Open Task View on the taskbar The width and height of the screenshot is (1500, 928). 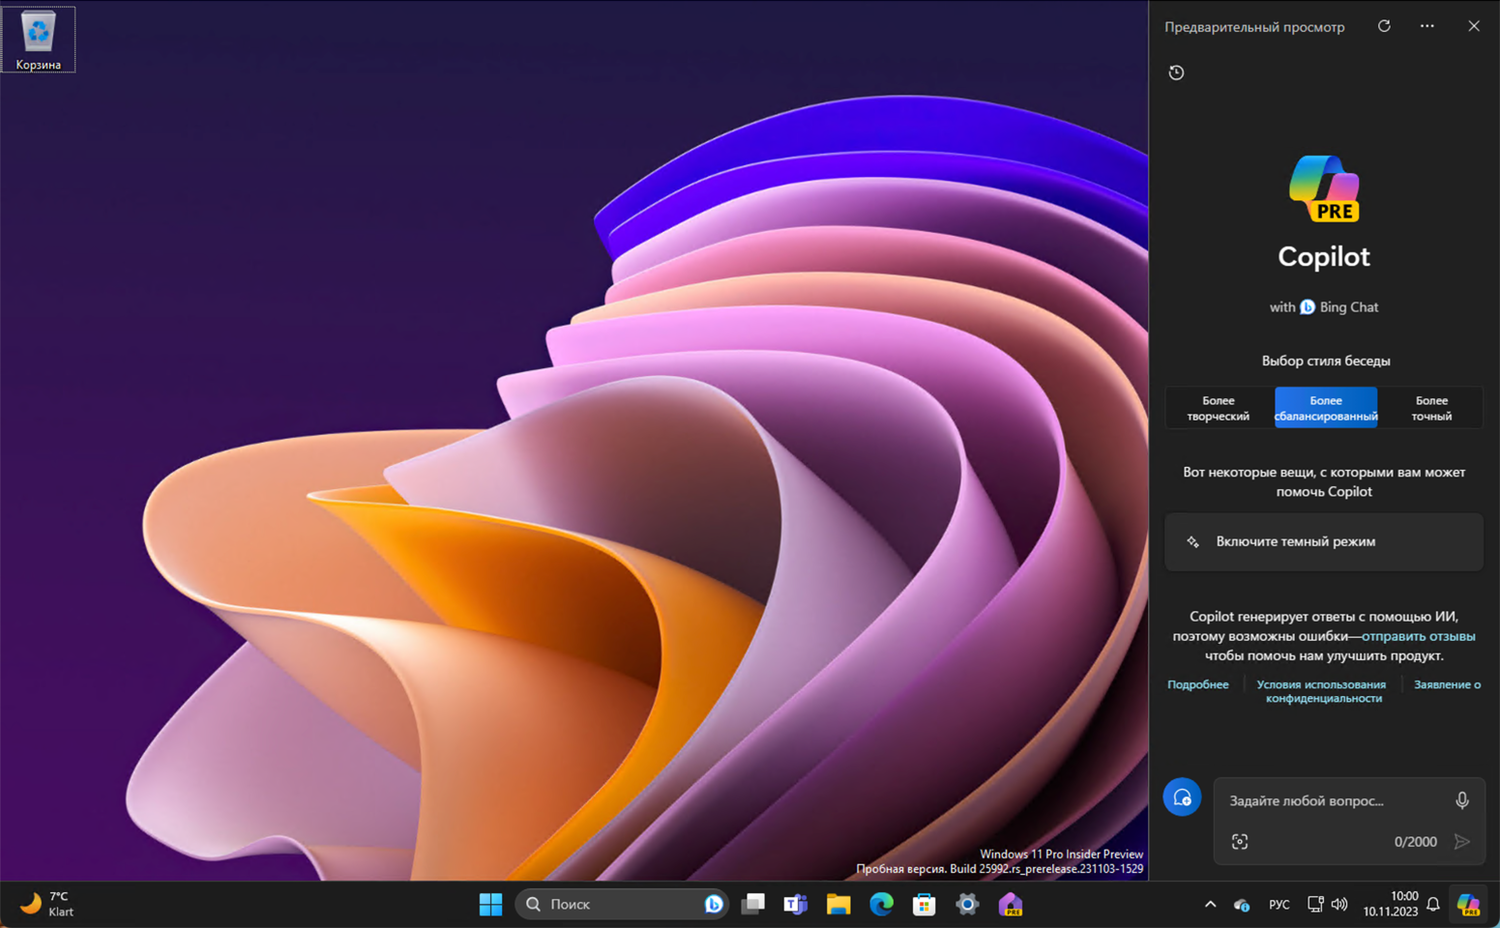(752, 905)
